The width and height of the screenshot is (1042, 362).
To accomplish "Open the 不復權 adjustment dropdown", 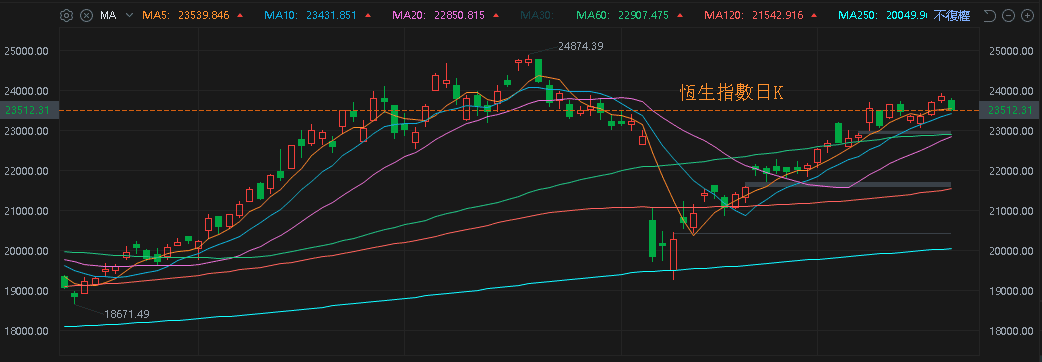I will pyautogui.click(x=952, y=15).
